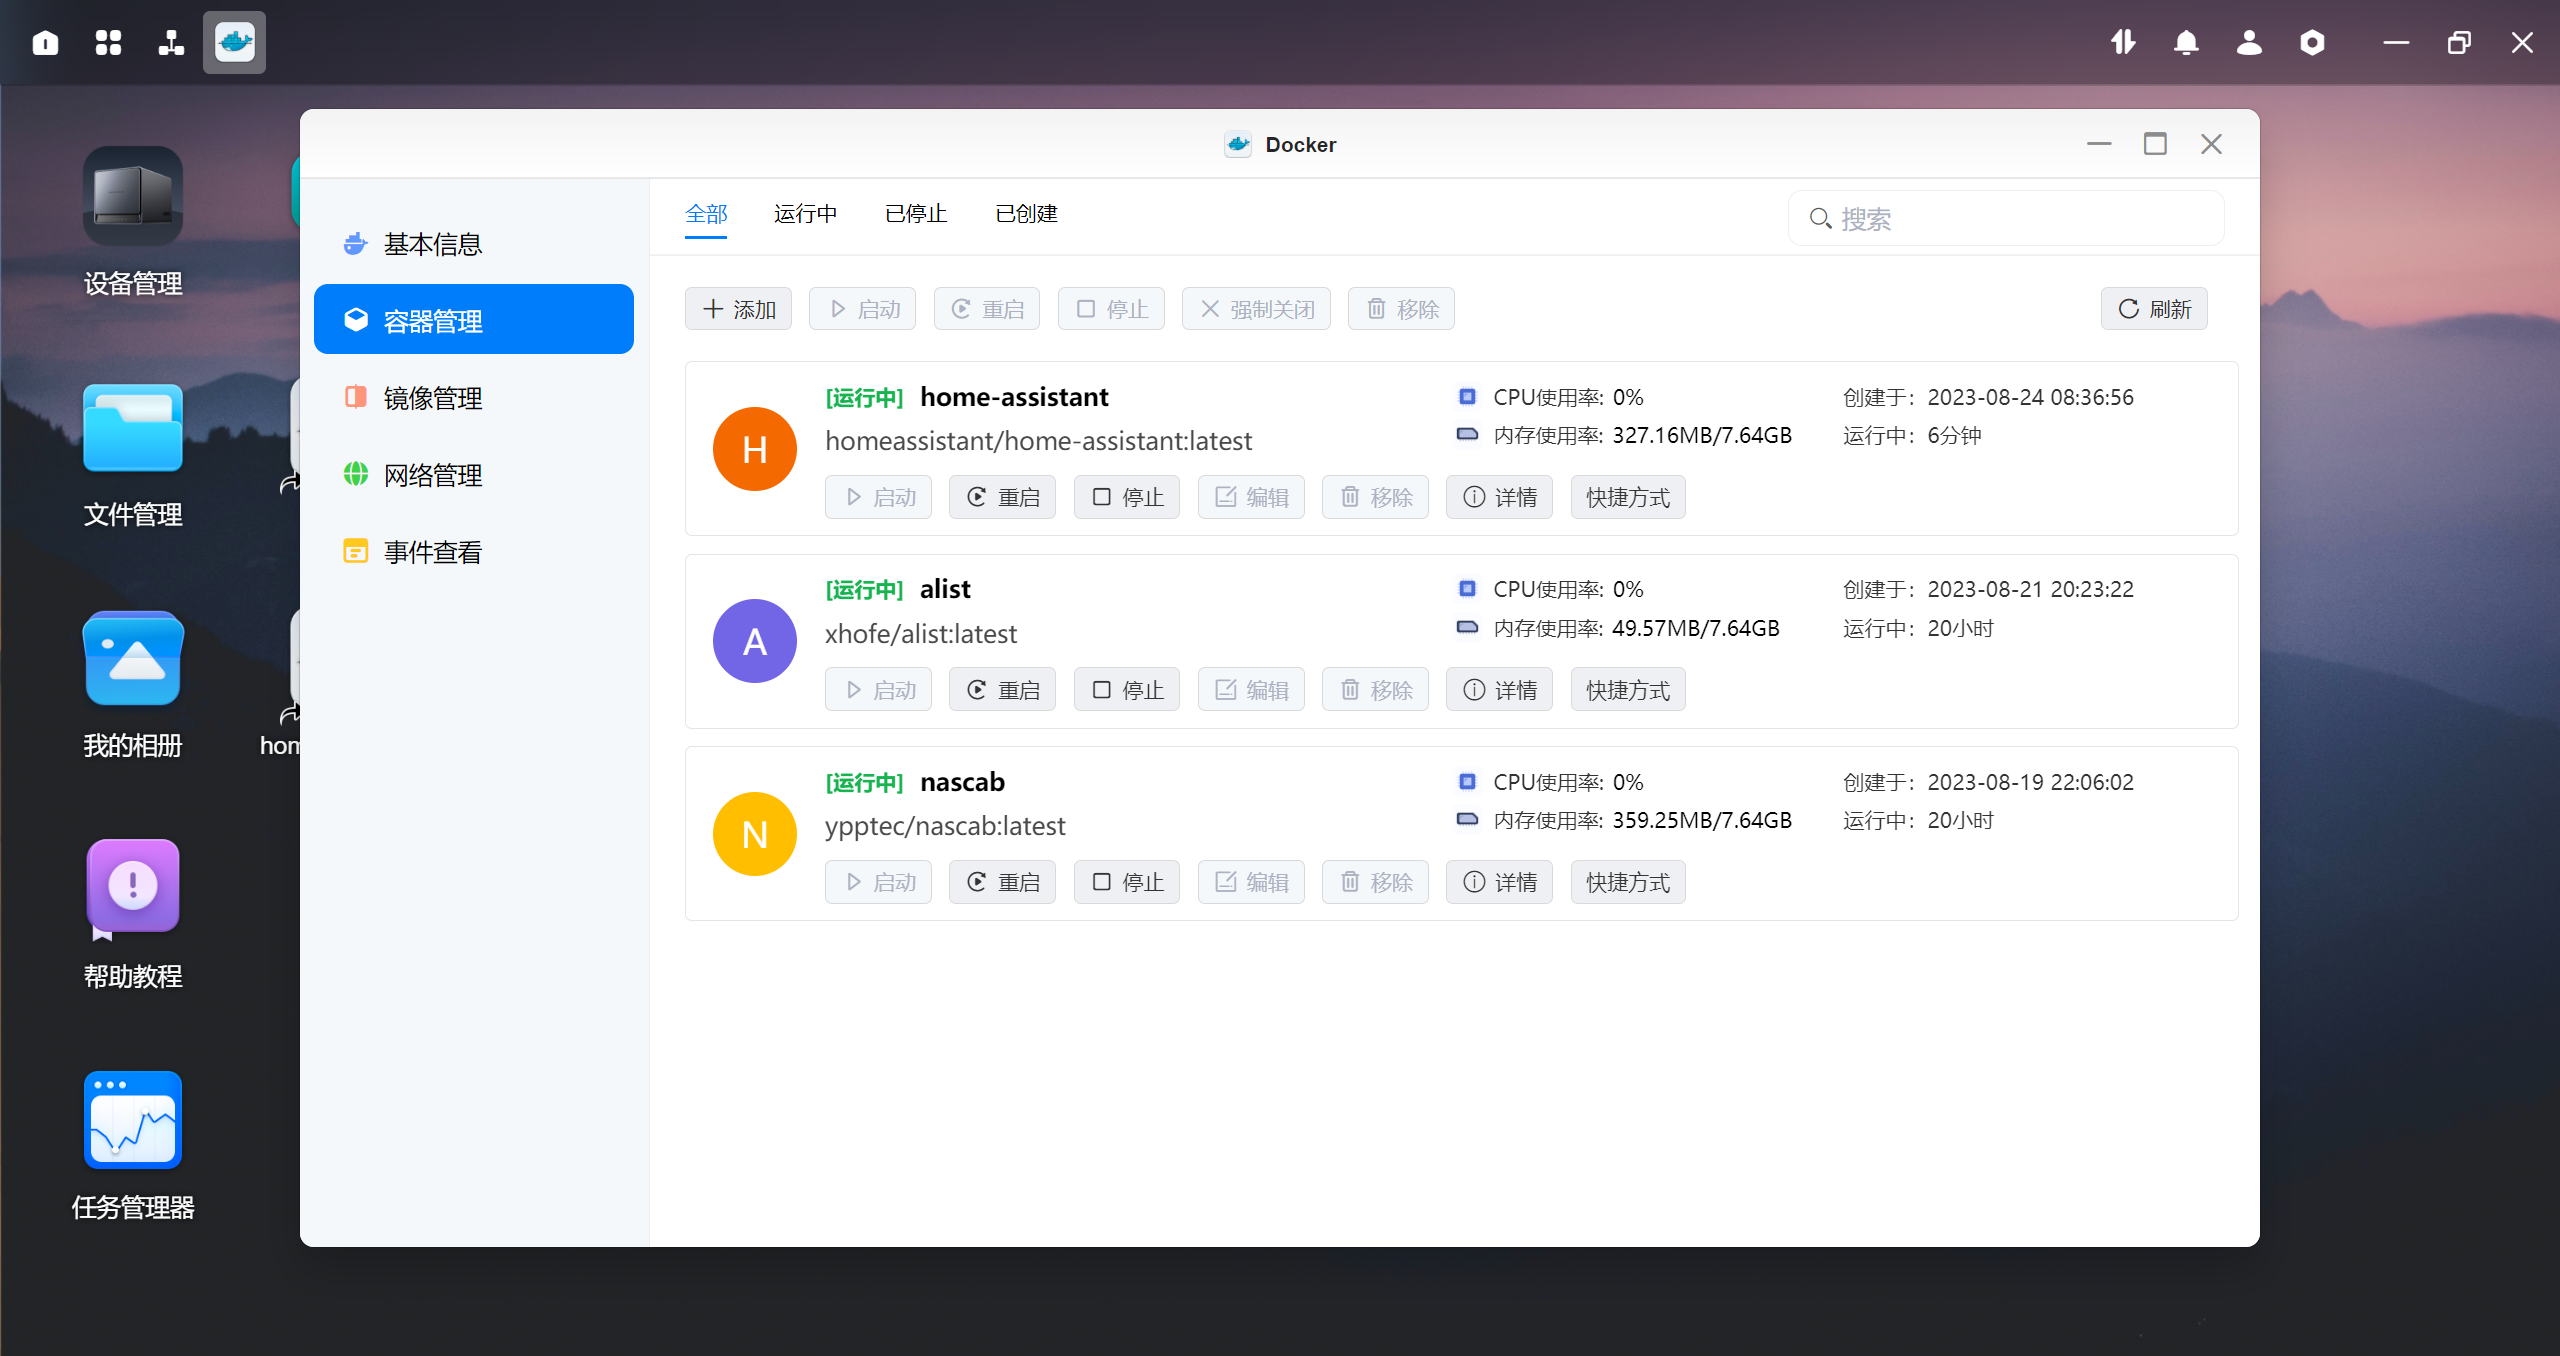Remove the nascab container
Viewport: 2560px width, 1356px height.
(x=1375, y=882)
